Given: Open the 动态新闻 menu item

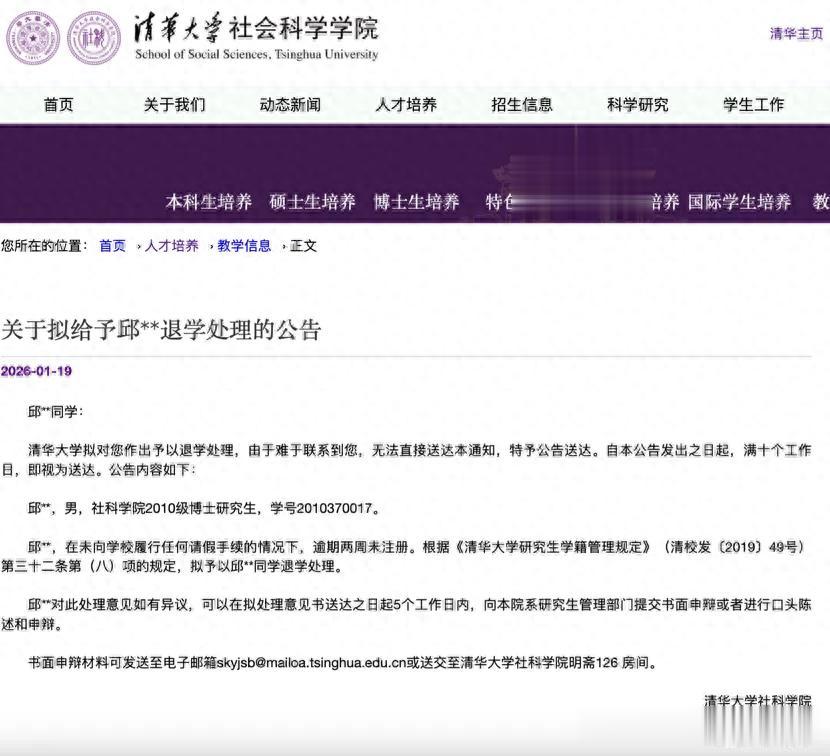Looking at the screenshot, I should click(x=290, y=104).
